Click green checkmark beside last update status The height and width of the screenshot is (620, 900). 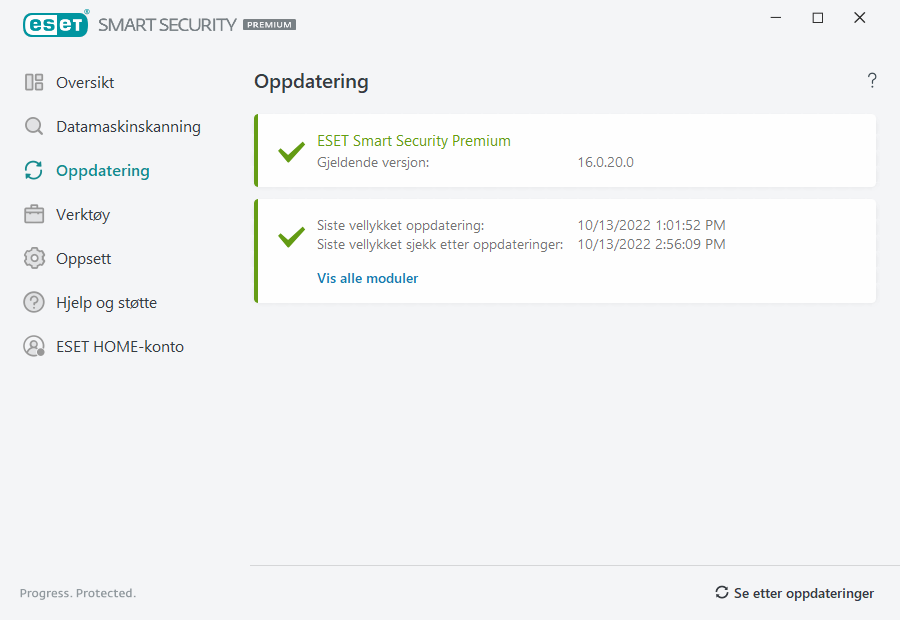(x=291, y=236)
